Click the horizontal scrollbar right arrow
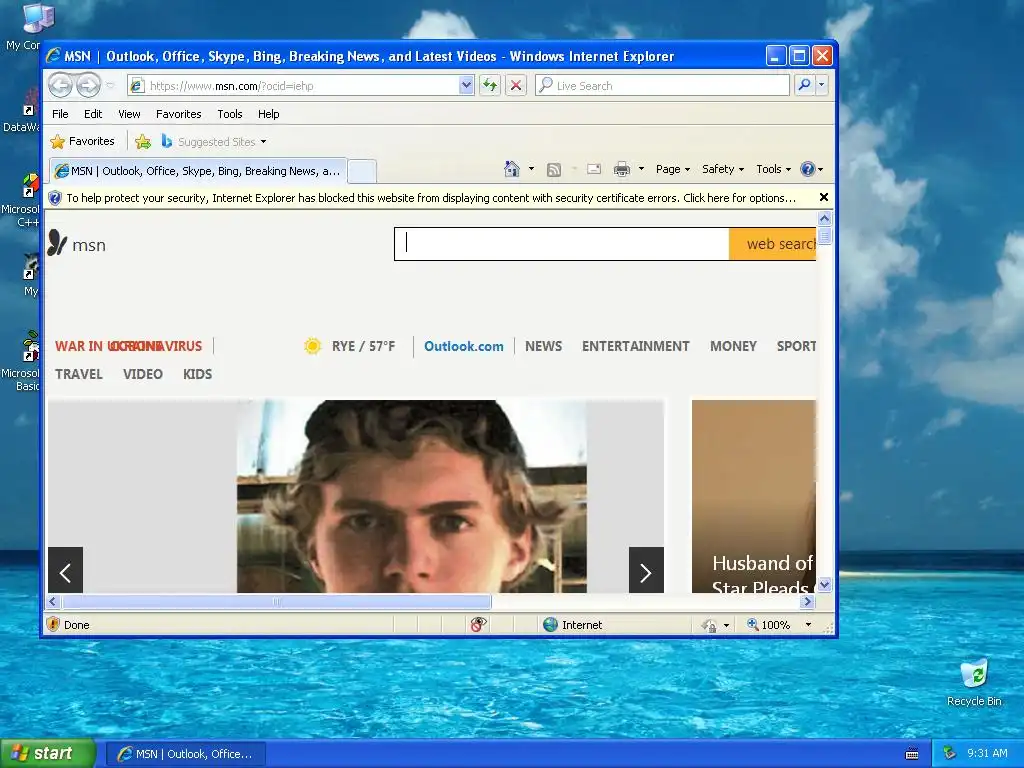 (808, 601)
